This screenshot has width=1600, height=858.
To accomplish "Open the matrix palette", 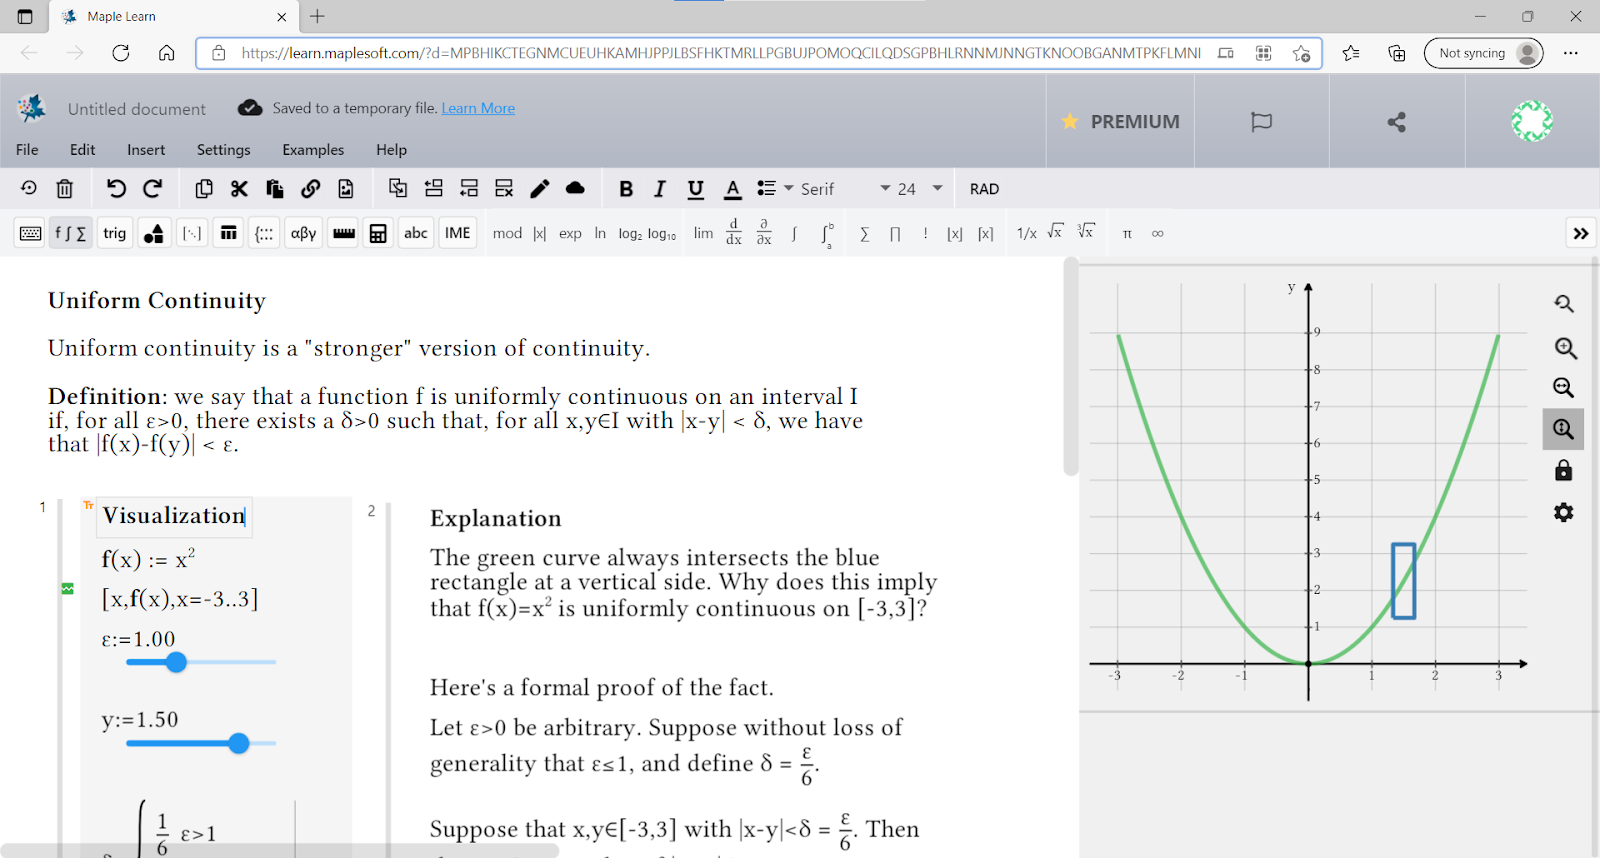I will tap(192, 233).
